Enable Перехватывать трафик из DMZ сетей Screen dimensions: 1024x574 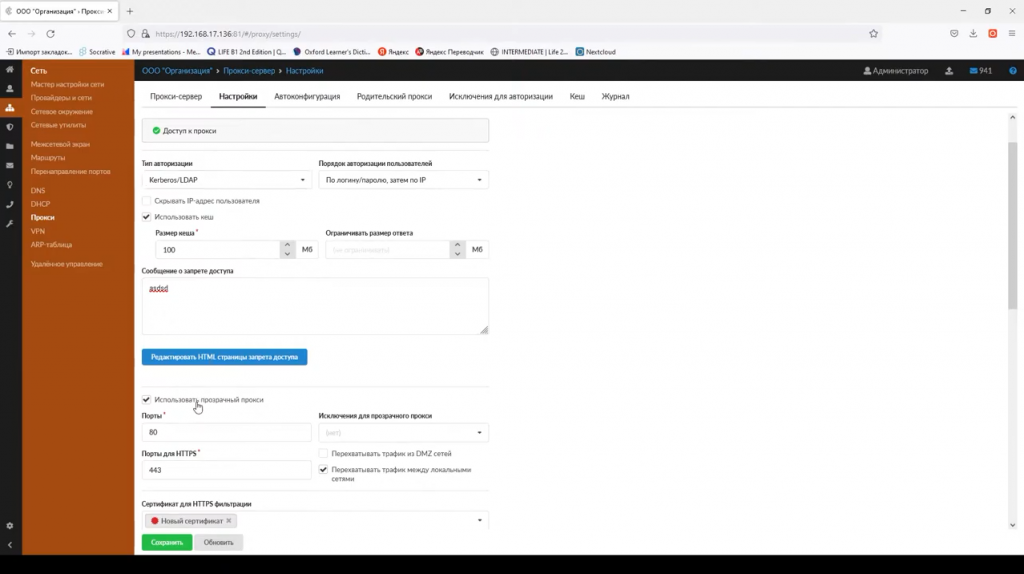323,453
